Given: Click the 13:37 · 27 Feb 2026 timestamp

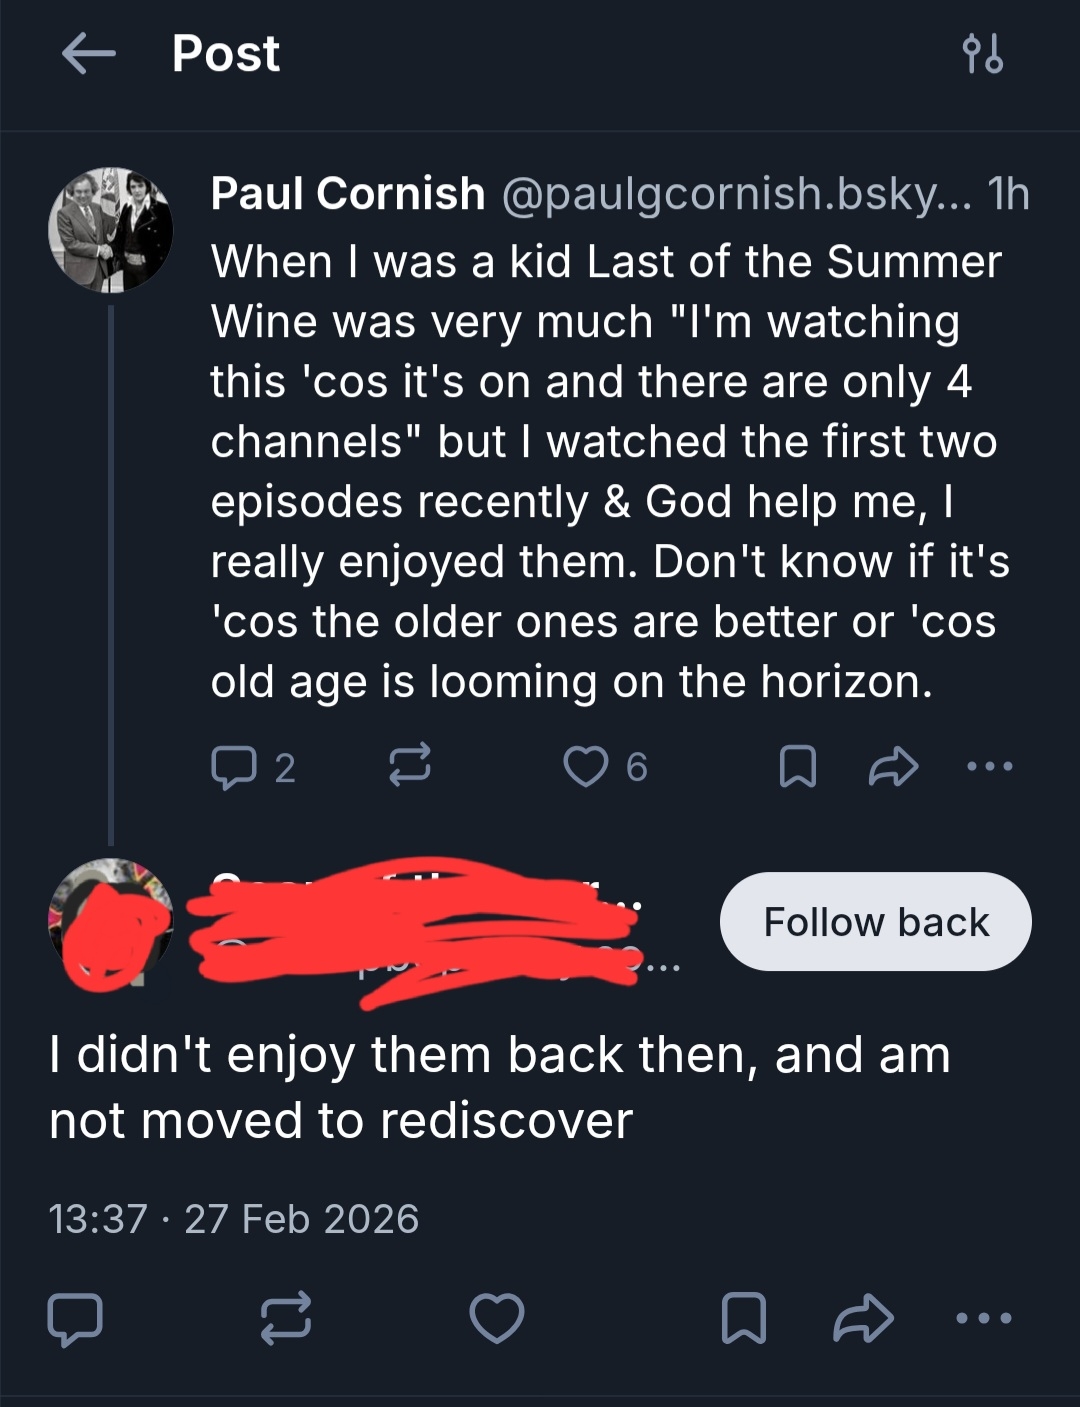Looking at the screenshot, I should [233, 1219].
